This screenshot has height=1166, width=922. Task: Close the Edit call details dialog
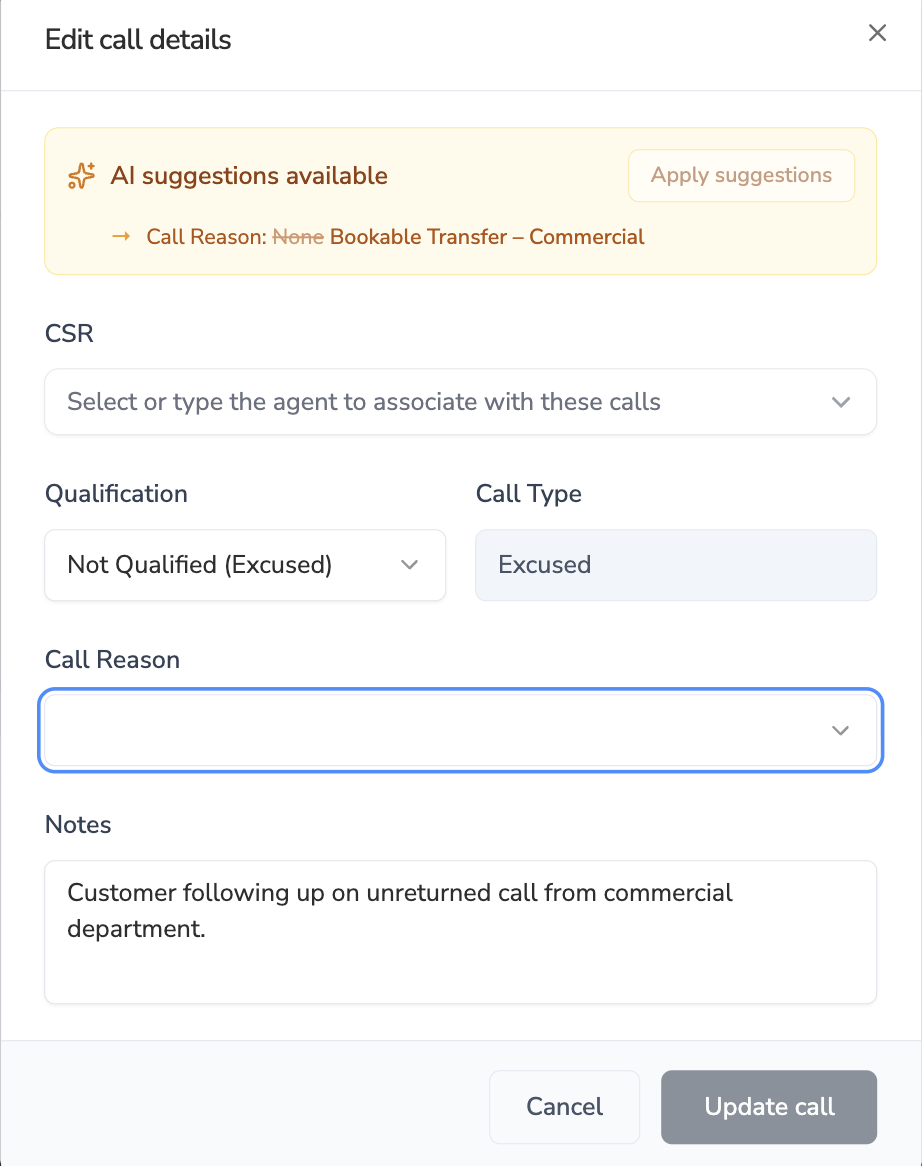click(x=877, y=33)
